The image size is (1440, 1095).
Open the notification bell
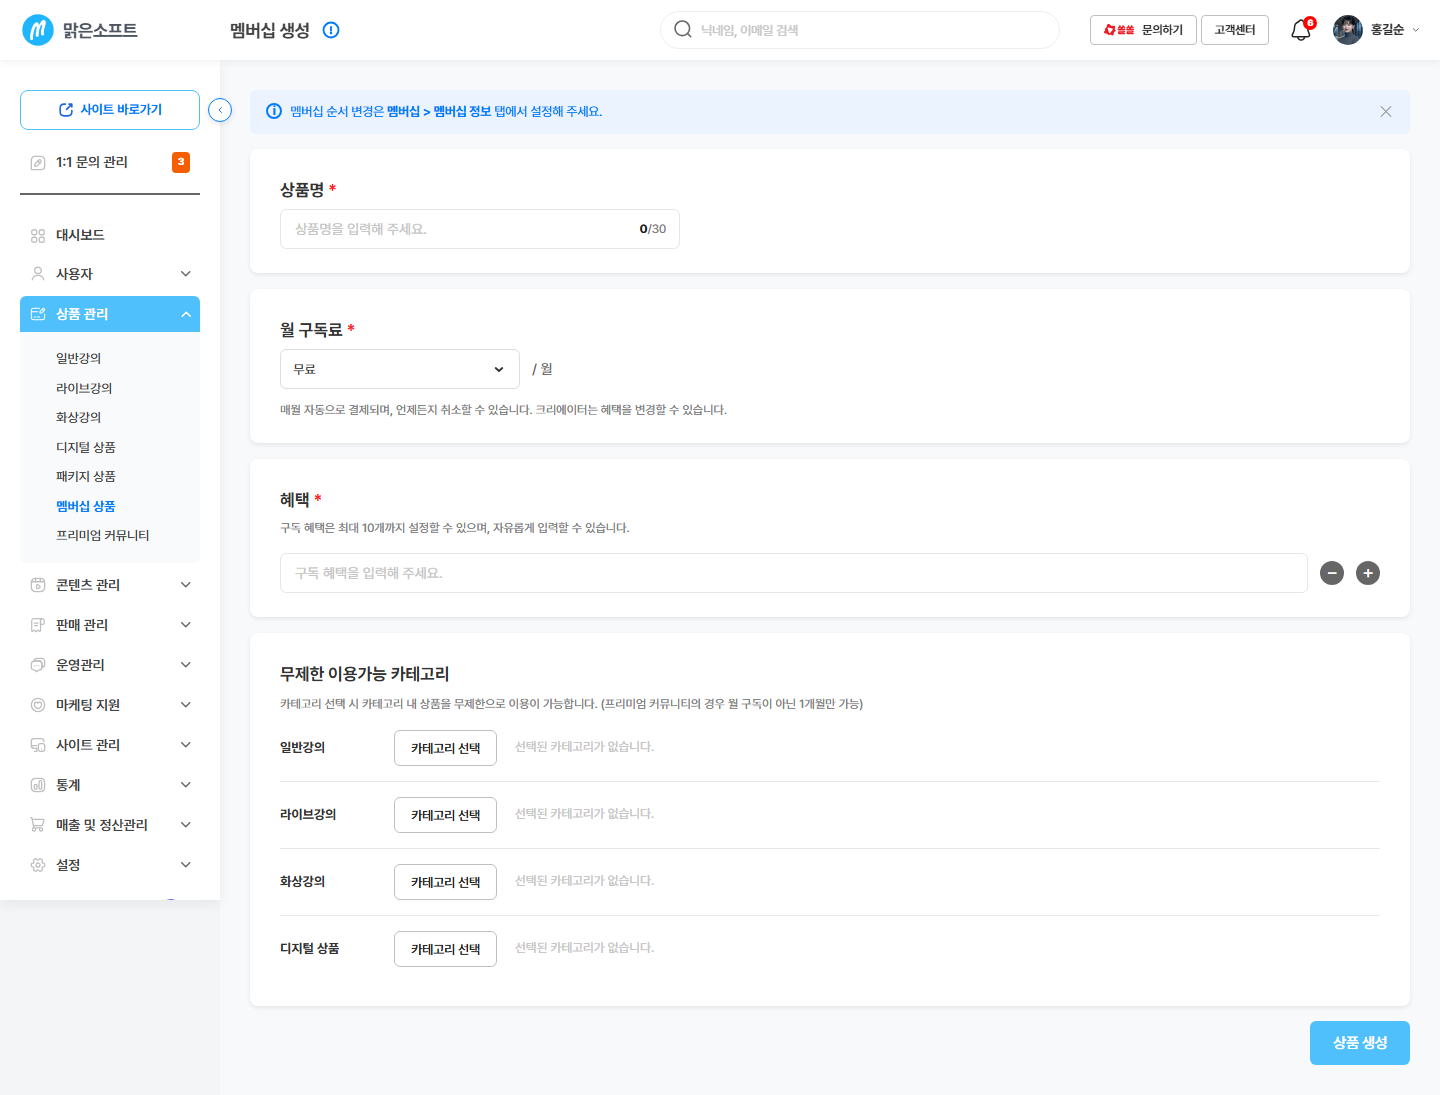click(1301, 30)
